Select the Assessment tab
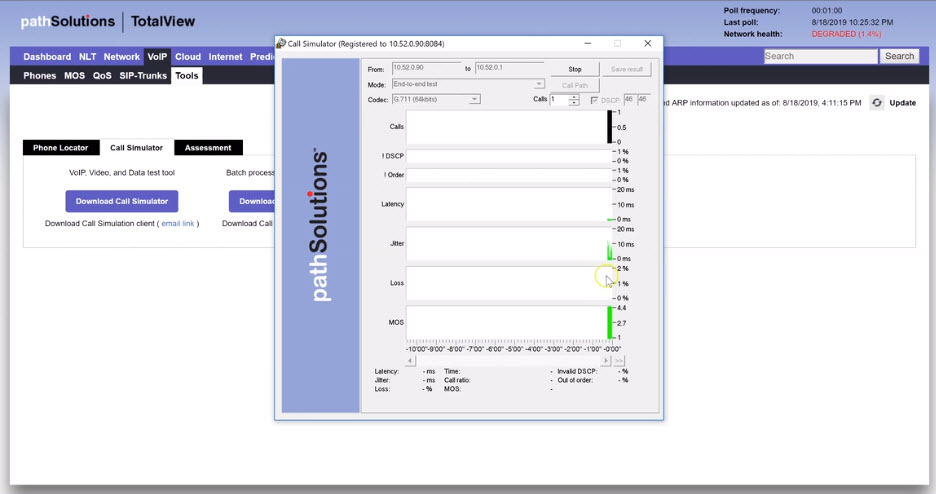The image size is (936, 494). (x=208, y=148)
